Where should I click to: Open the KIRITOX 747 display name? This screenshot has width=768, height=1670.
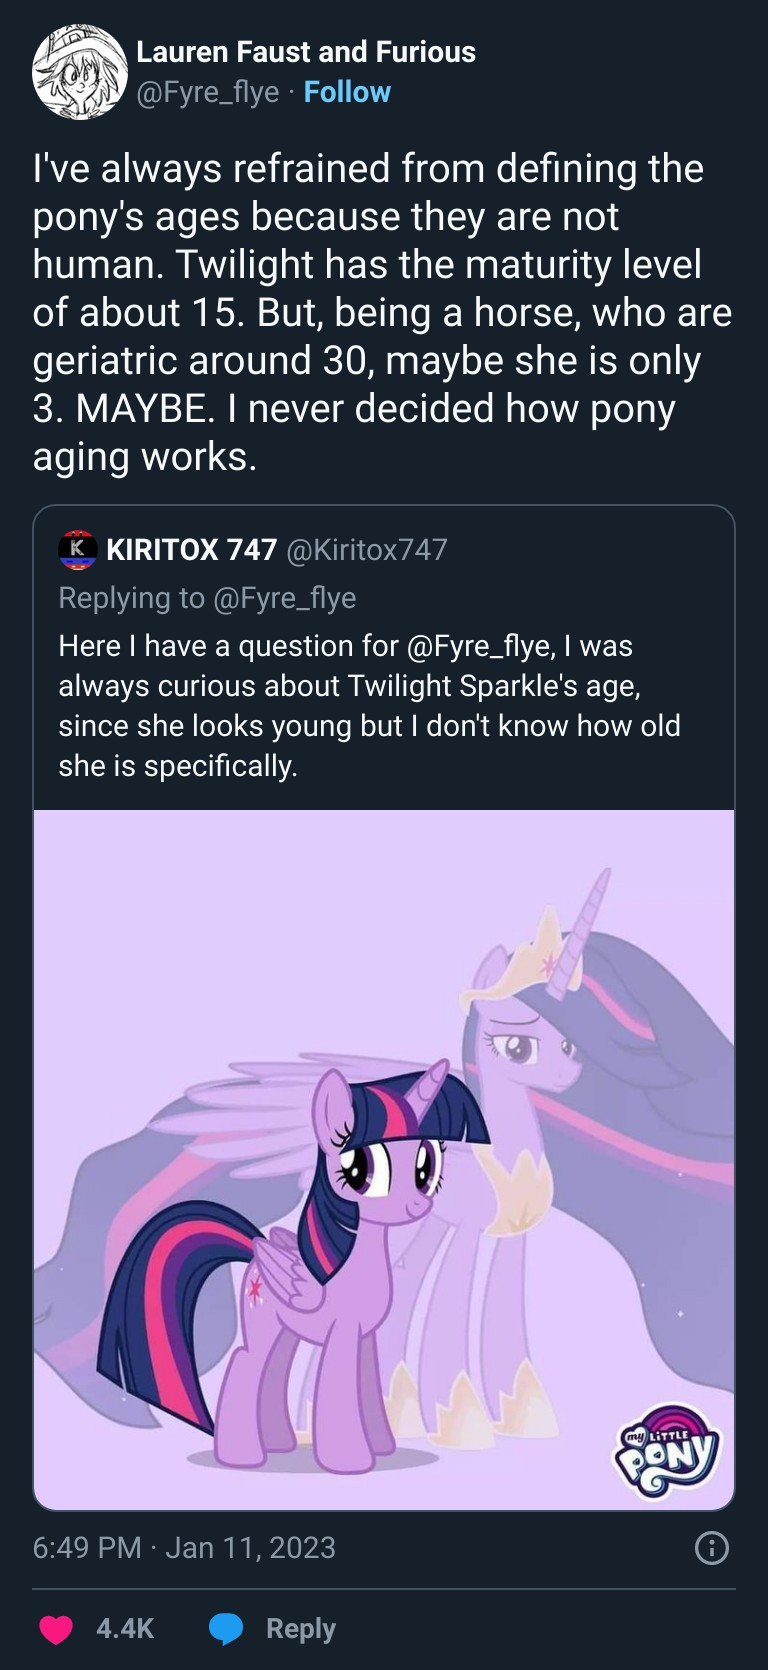[191, 549]
